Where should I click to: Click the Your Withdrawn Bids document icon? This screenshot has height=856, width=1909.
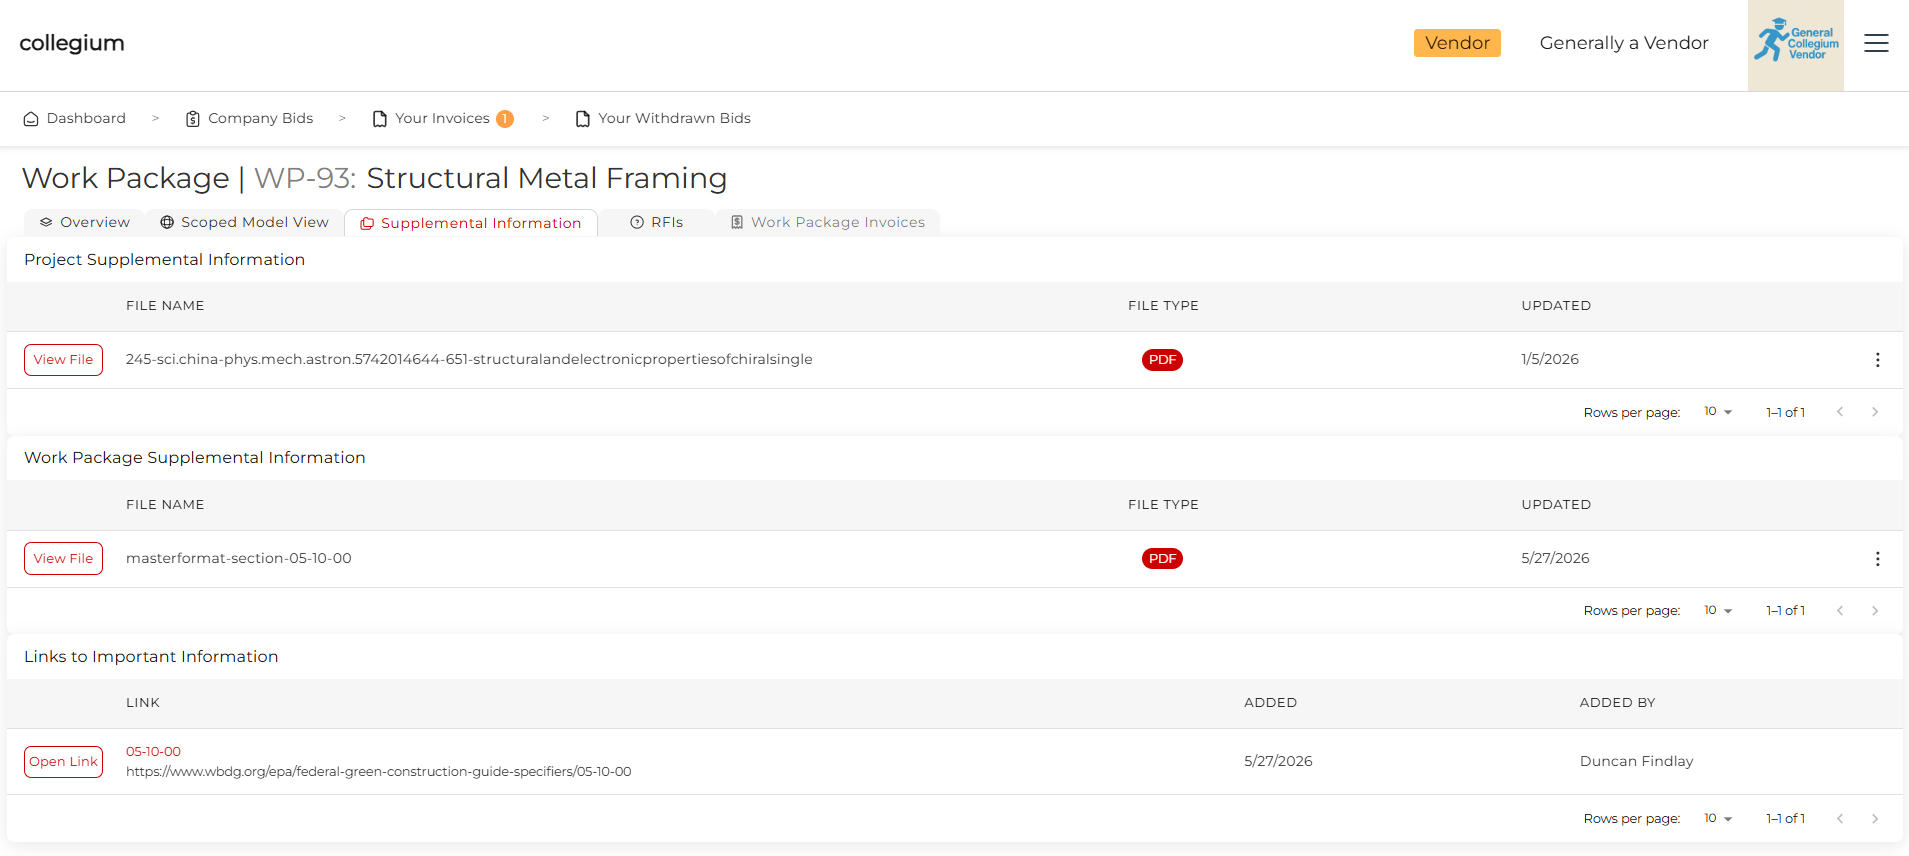583,119
